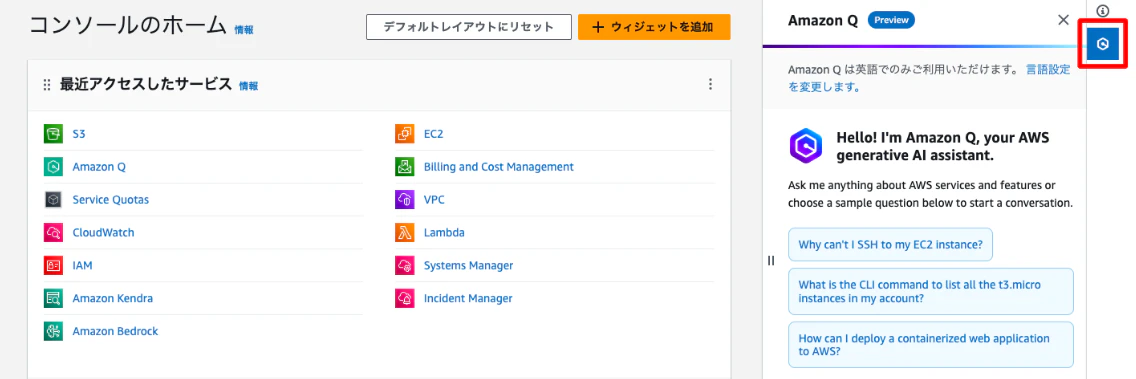Click the Preview badge next to Amazon Q

pos(891,20)
